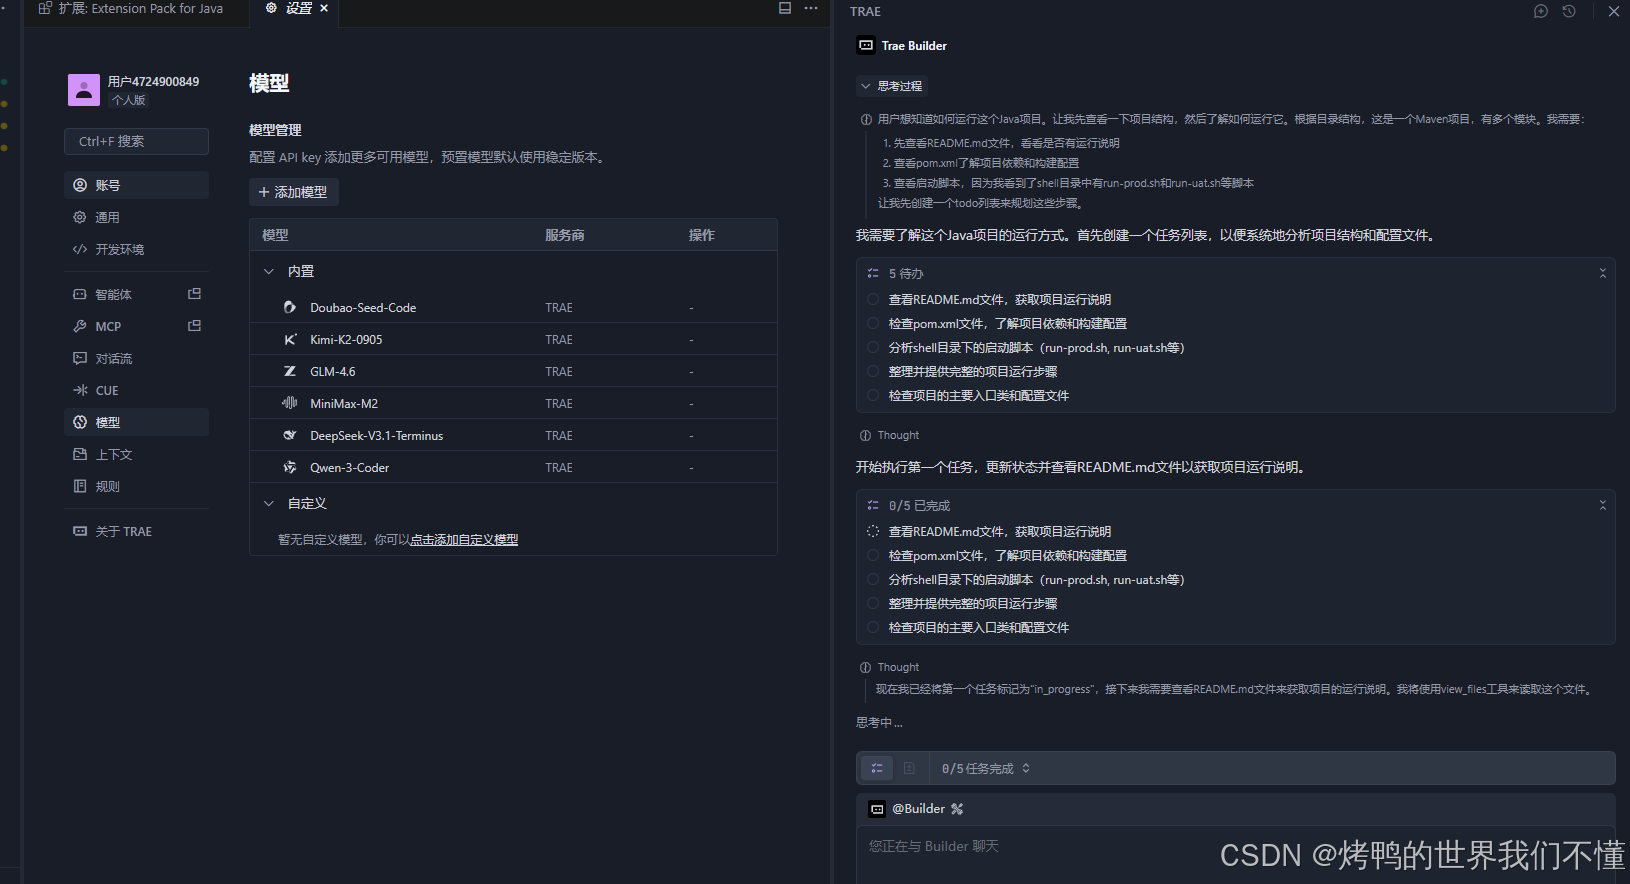This screenshot has width=1630, height=884.
Task: Click the @Builder agent selector
Action: pos(917,808)
